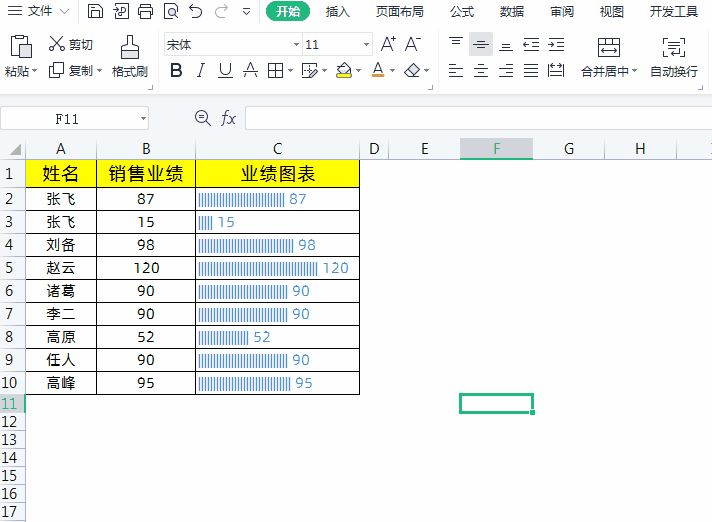712x522 pixels.
Task: Increase font size with A+ icon
Action: point(388,44)
